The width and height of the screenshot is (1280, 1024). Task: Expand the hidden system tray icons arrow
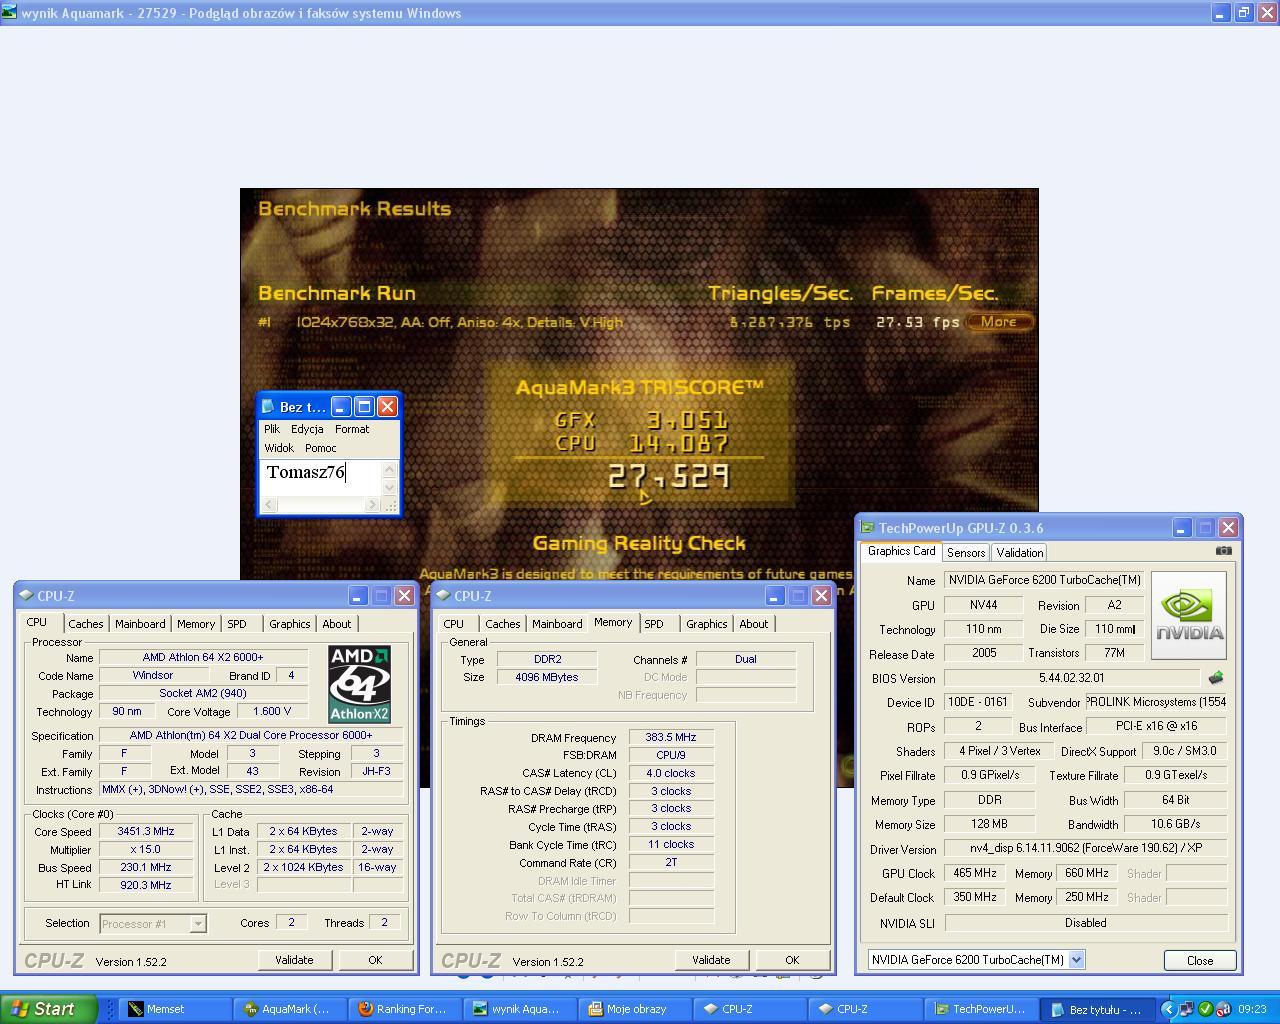[1168, 1009]
